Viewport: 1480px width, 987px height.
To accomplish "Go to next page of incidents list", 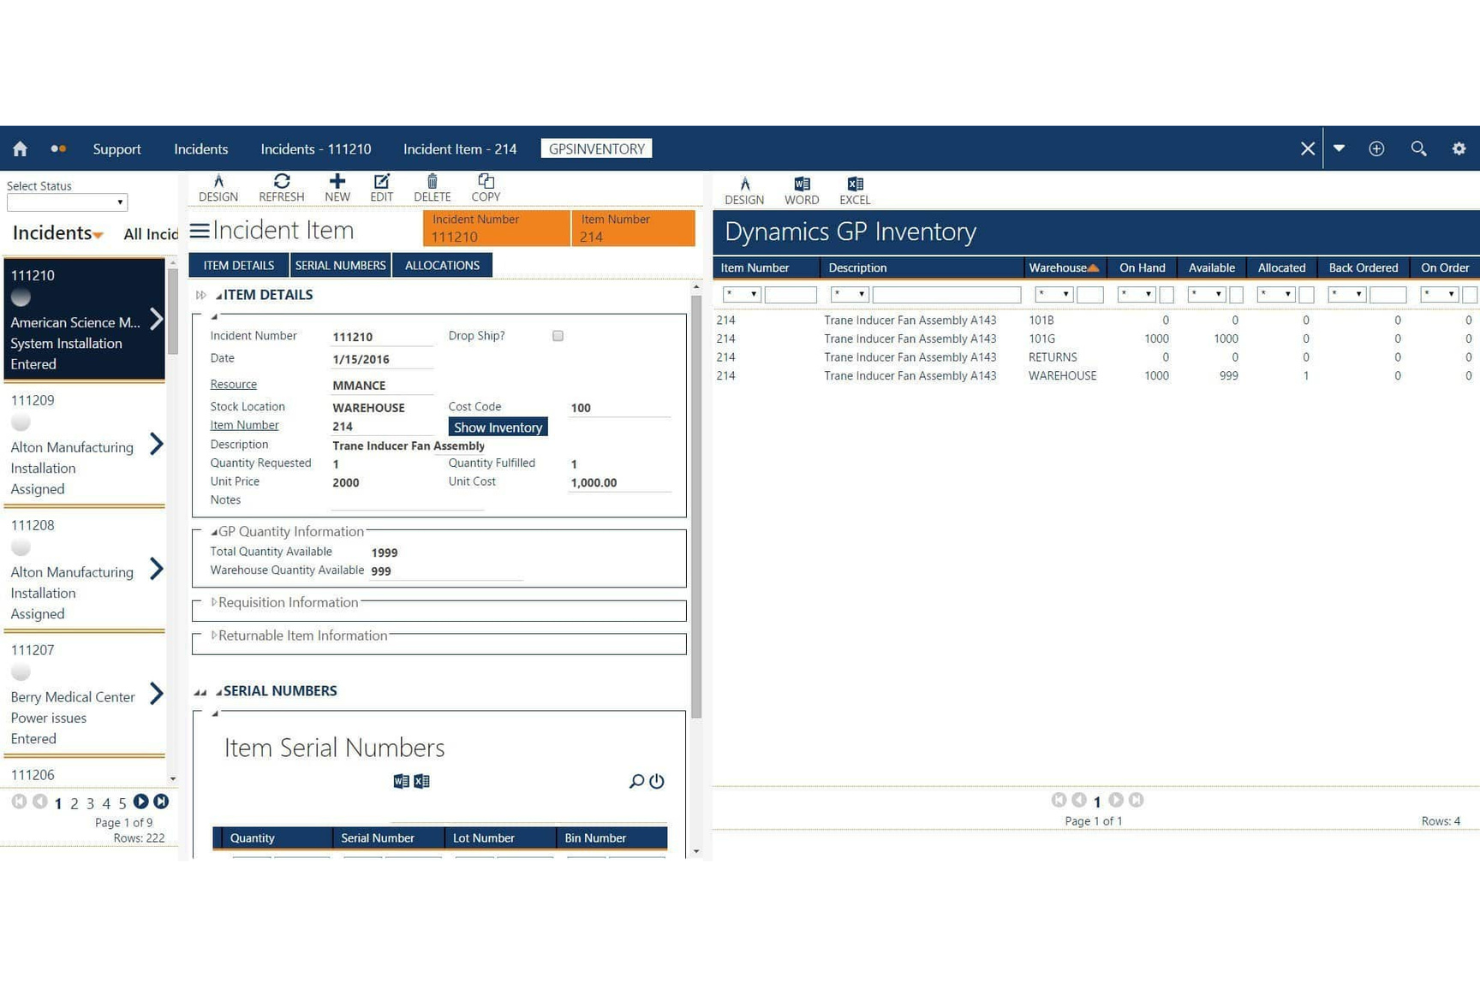I will (141, 801).
